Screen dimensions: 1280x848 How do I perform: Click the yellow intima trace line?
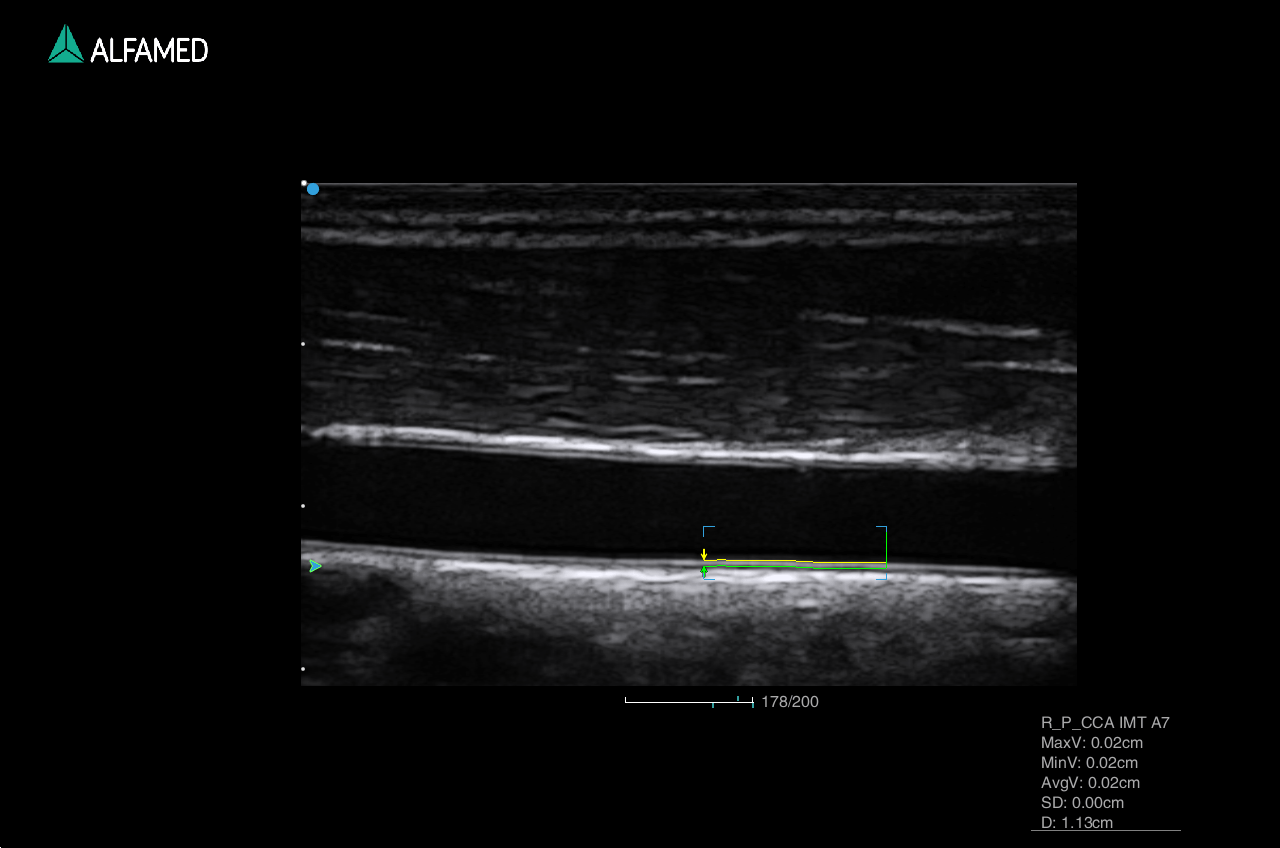click(x=760, y=562)
